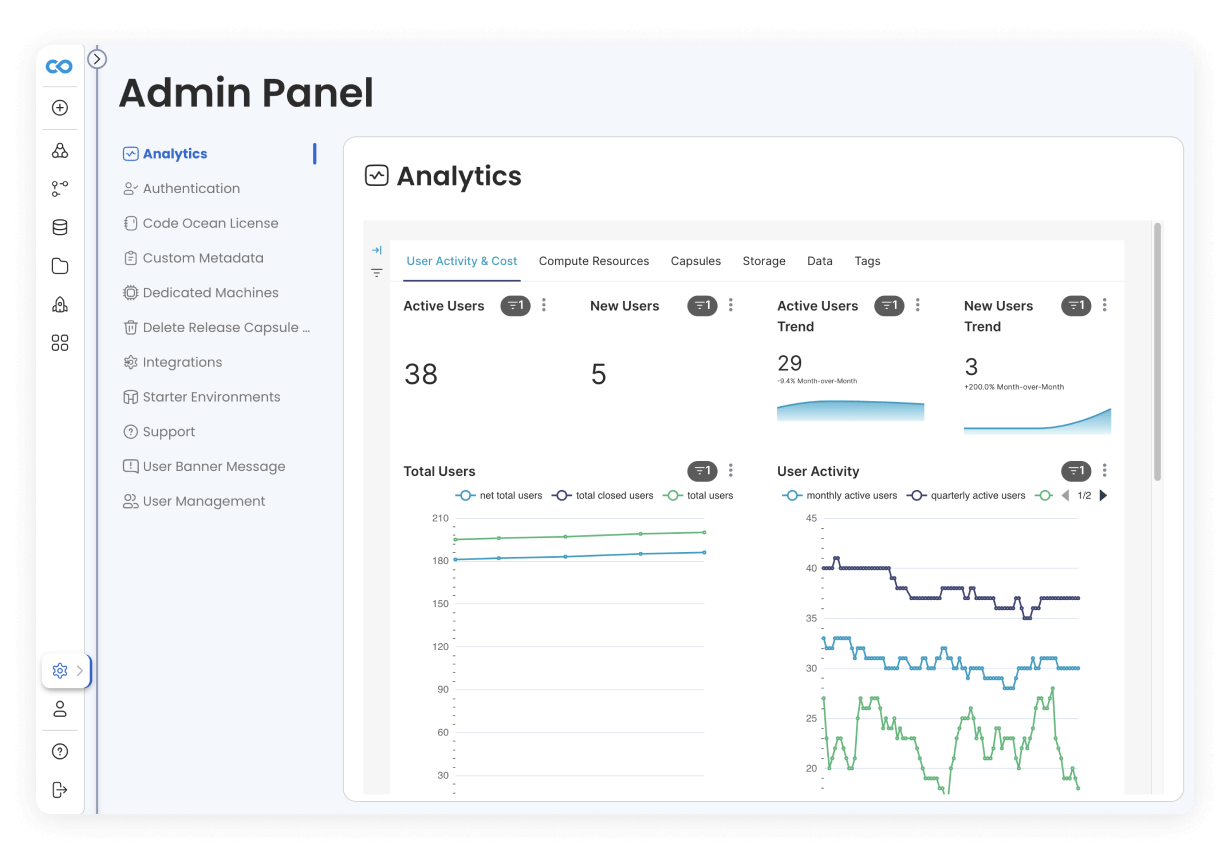
Task: Click the logout icon at the bottom
Action: pos(59,789)
